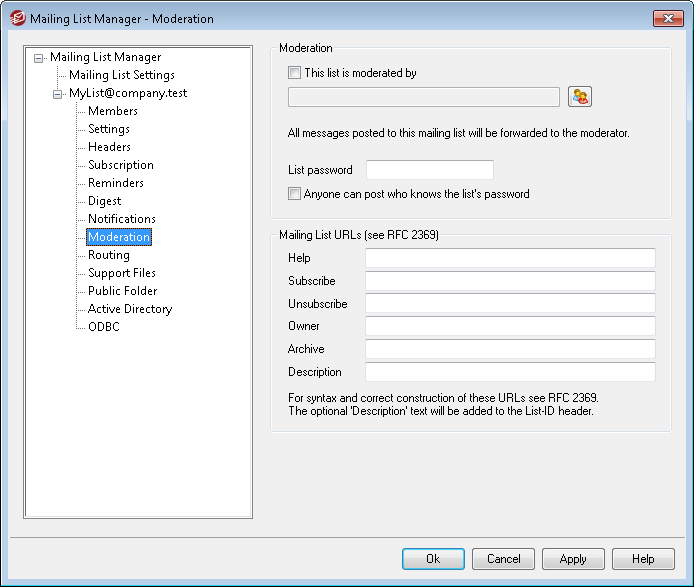The height and width of the screenshot is (587, 694).
Task: Click the MDaemon icon in title bar
Action: click(x=16, y=19)
